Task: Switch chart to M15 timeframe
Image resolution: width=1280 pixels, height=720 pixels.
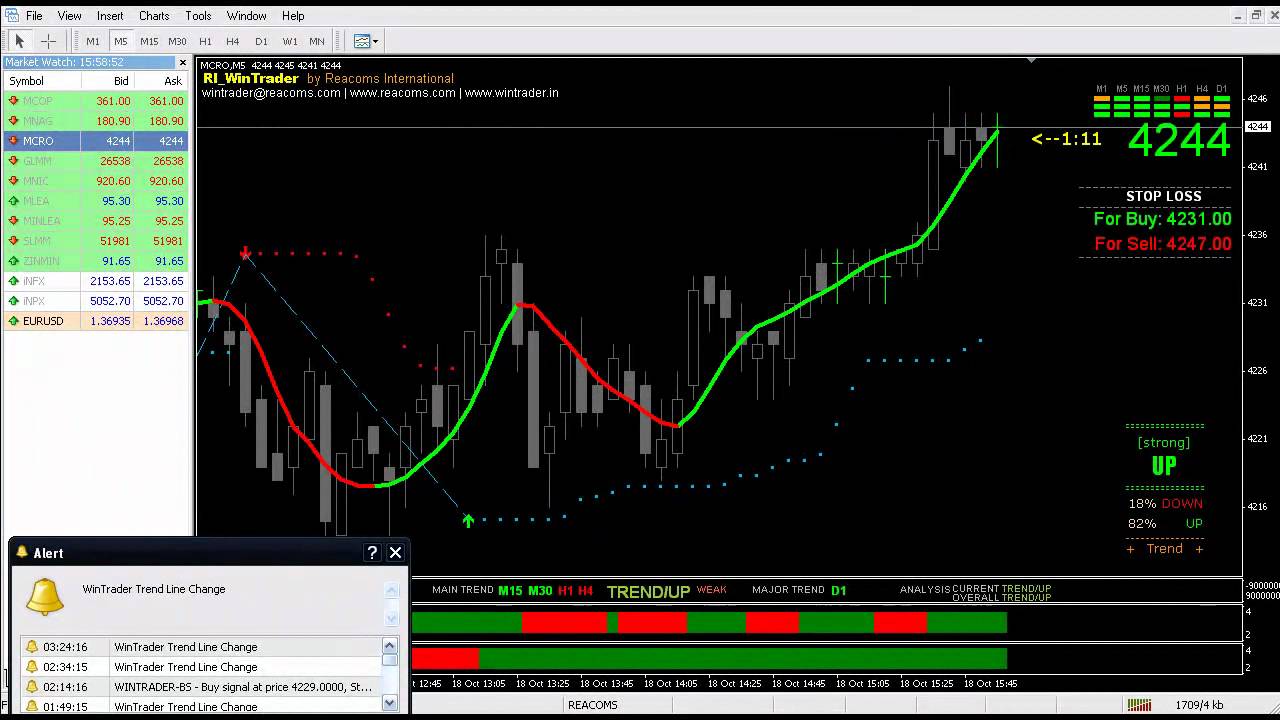Action: pos(149,41)
